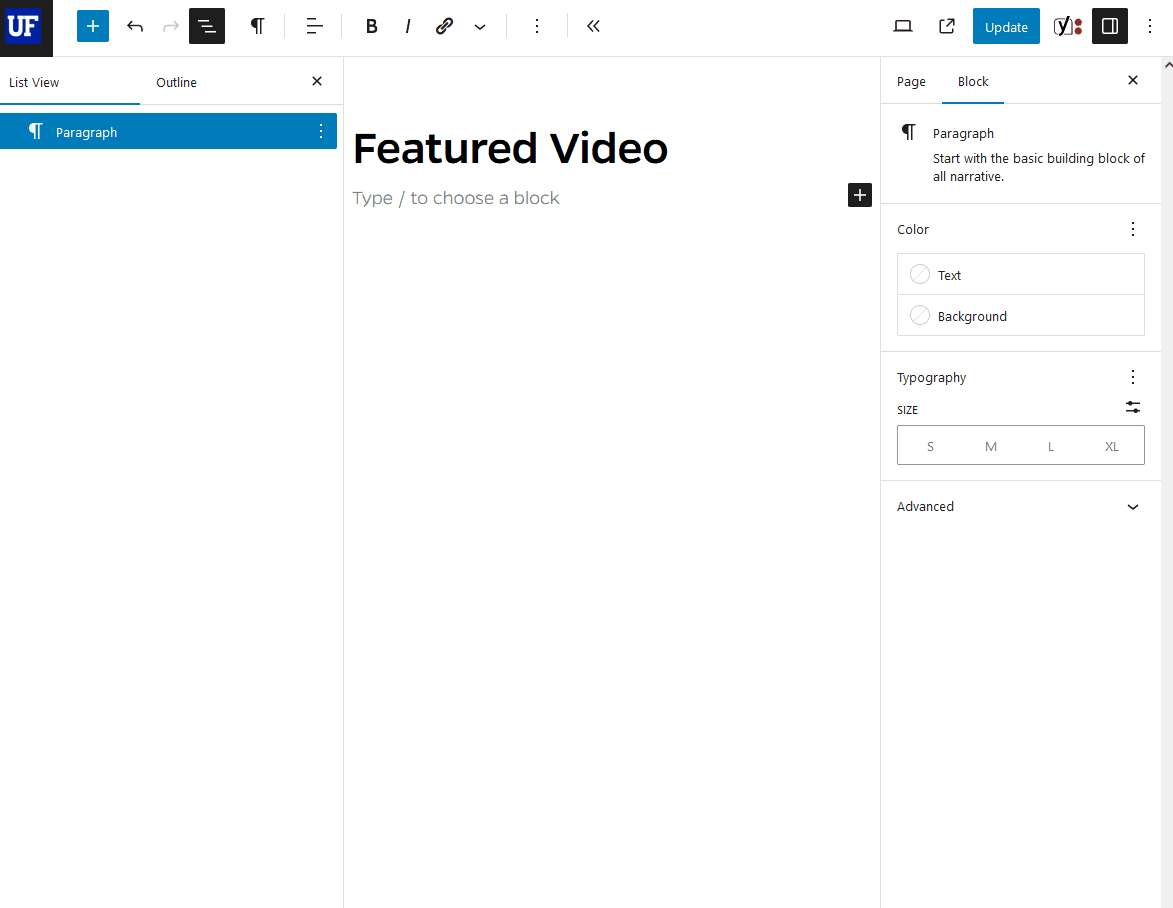Toggle the settings sidebar panel
This screenshot has width=1173, height=908.
(1109, 26)
